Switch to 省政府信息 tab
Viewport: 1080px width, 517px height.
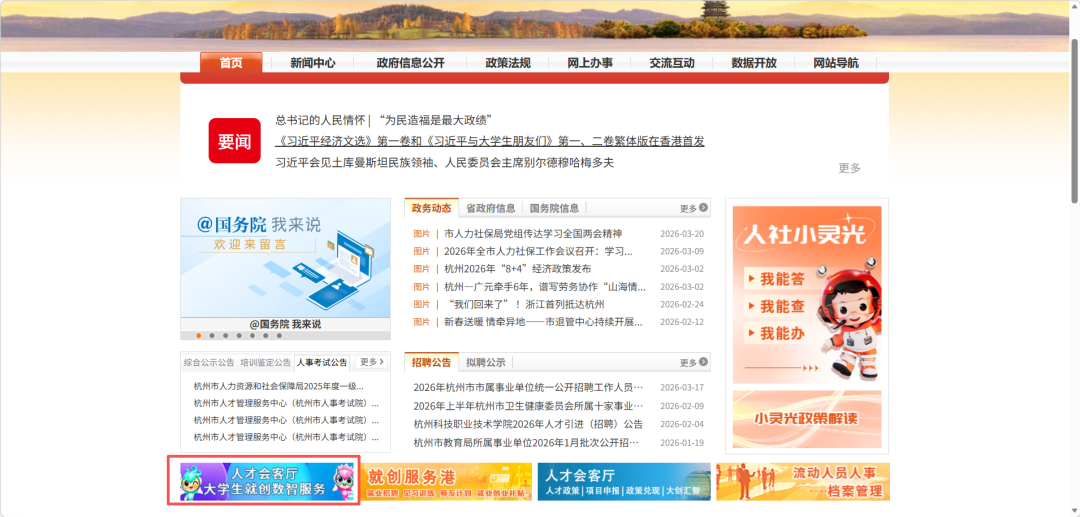pos(490,208)
